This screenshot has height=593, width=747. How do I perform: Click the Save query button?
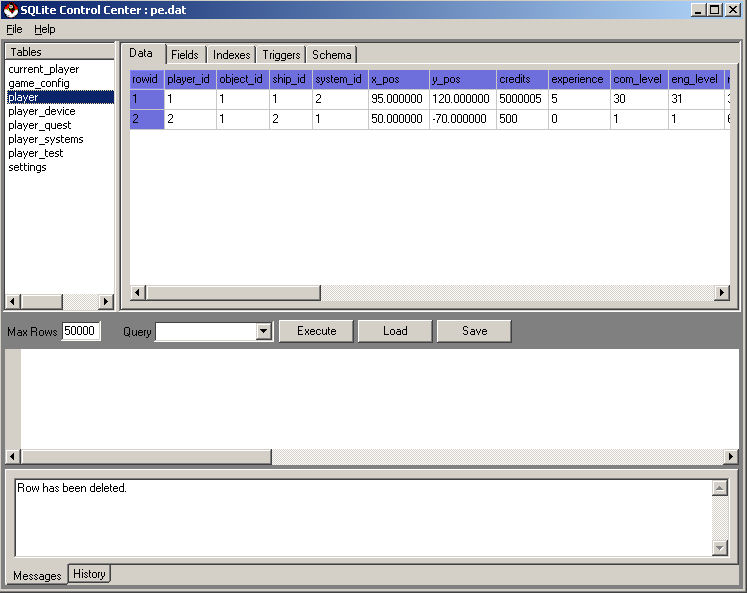point(474,331)
